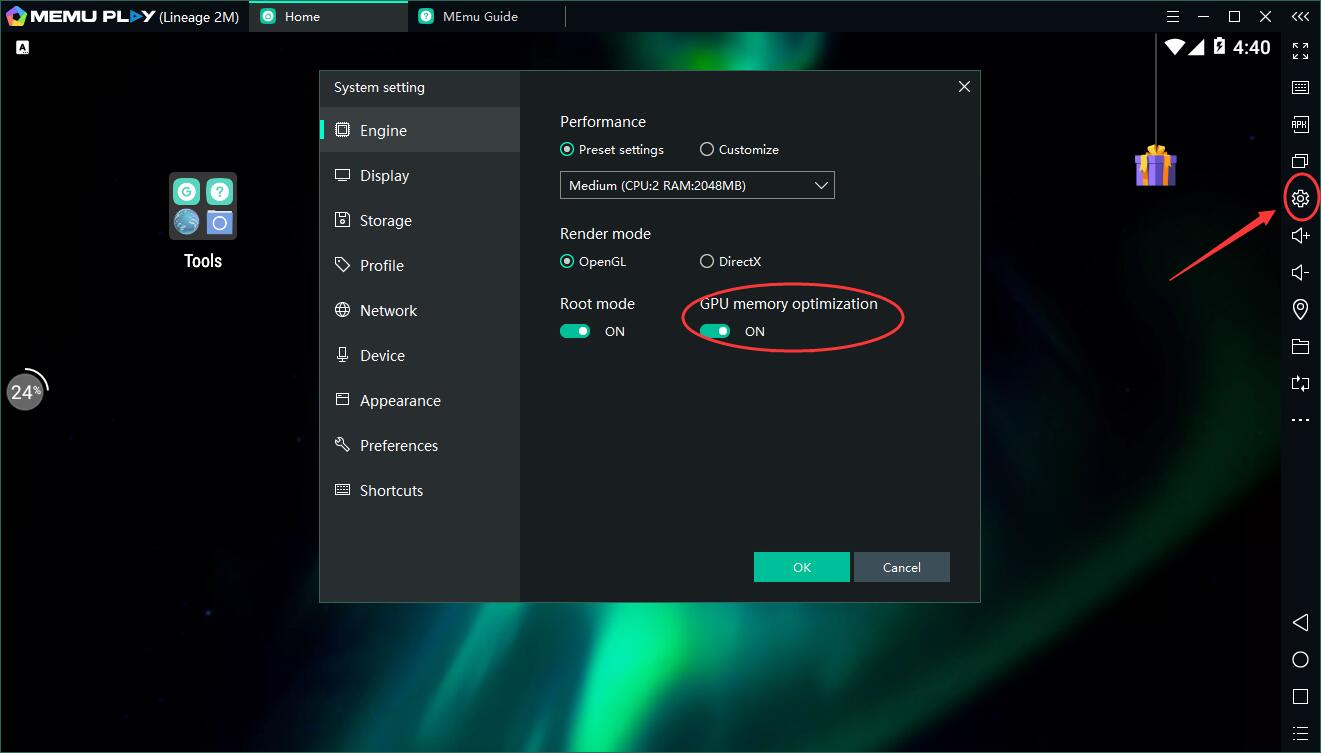Click the fullscreen icon in the sidebar

pos(1300,51)
